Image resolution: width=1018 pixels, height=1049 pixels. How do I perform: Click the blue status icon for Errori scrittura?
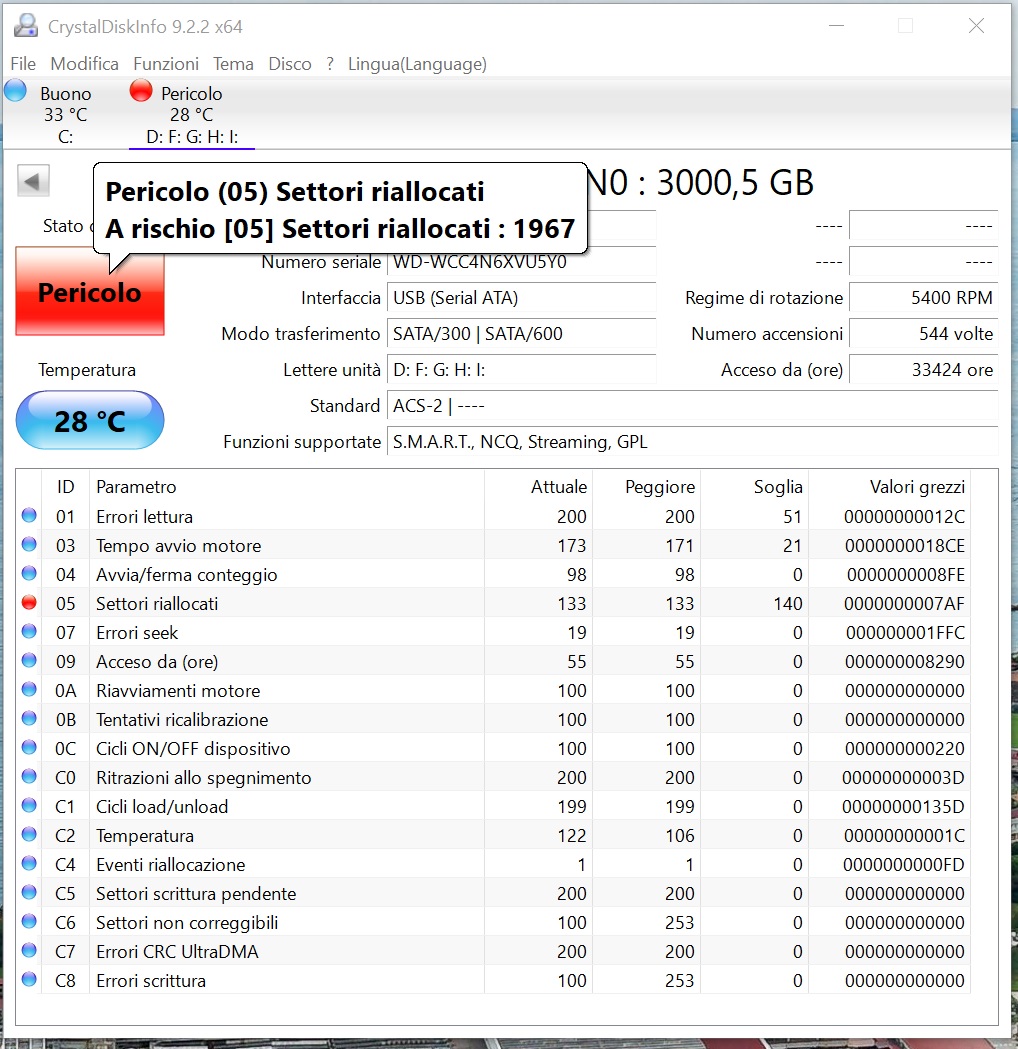tap(29, 980)
